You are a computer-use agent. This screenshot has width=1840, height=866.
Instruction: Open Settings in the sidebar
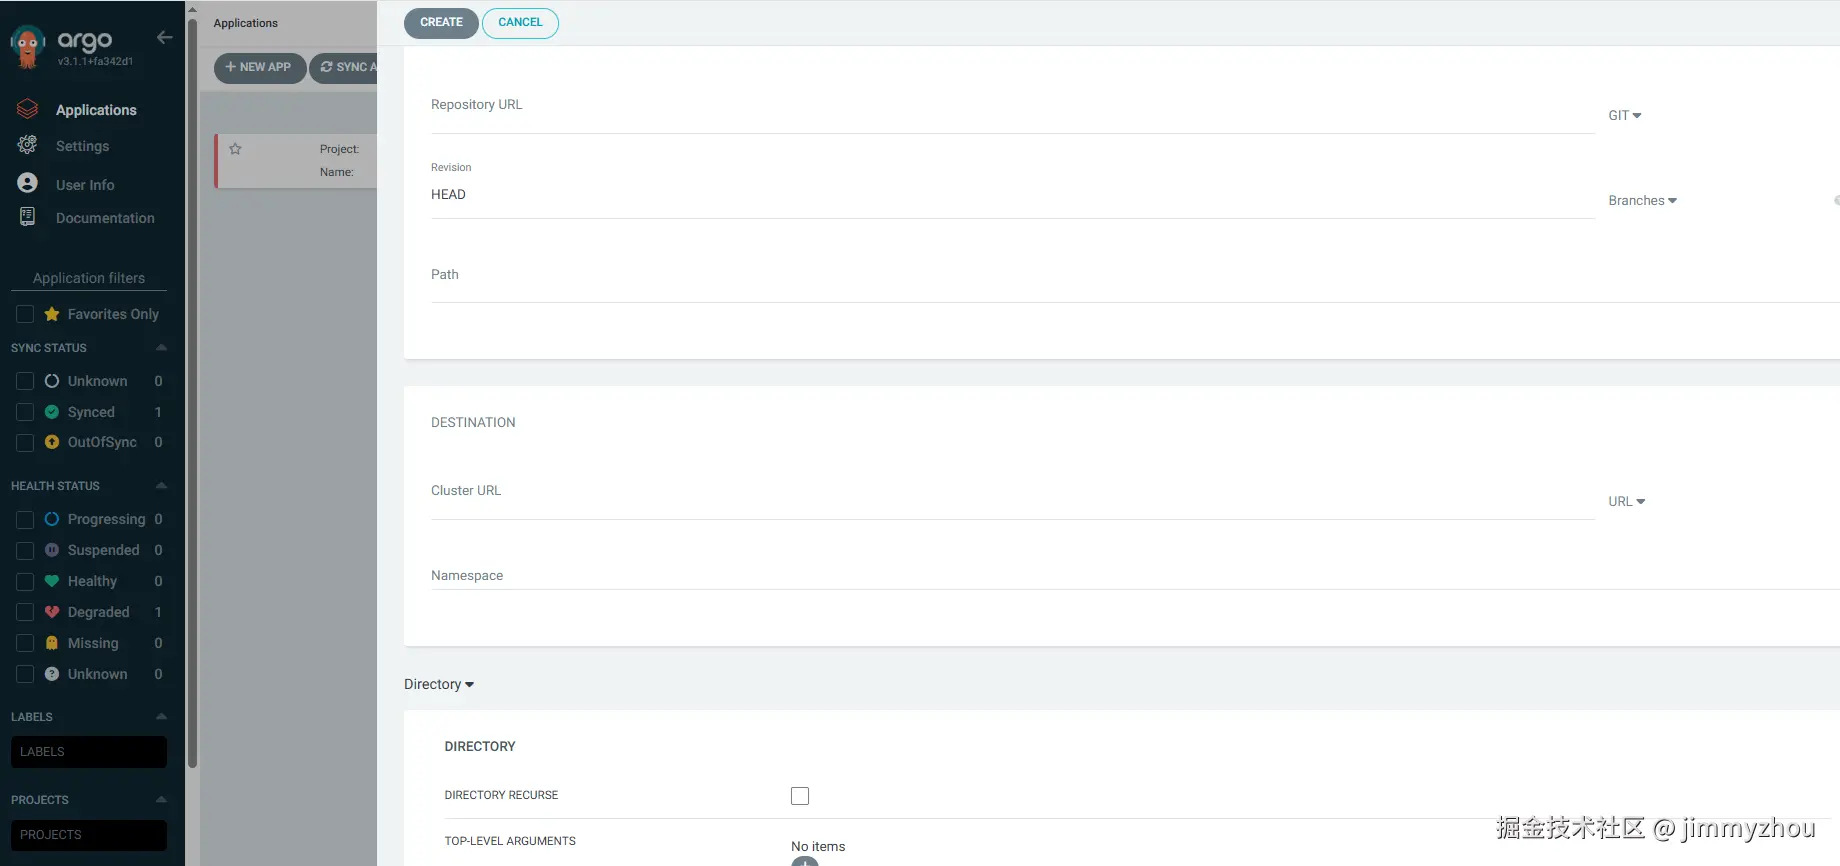[83, 146]
